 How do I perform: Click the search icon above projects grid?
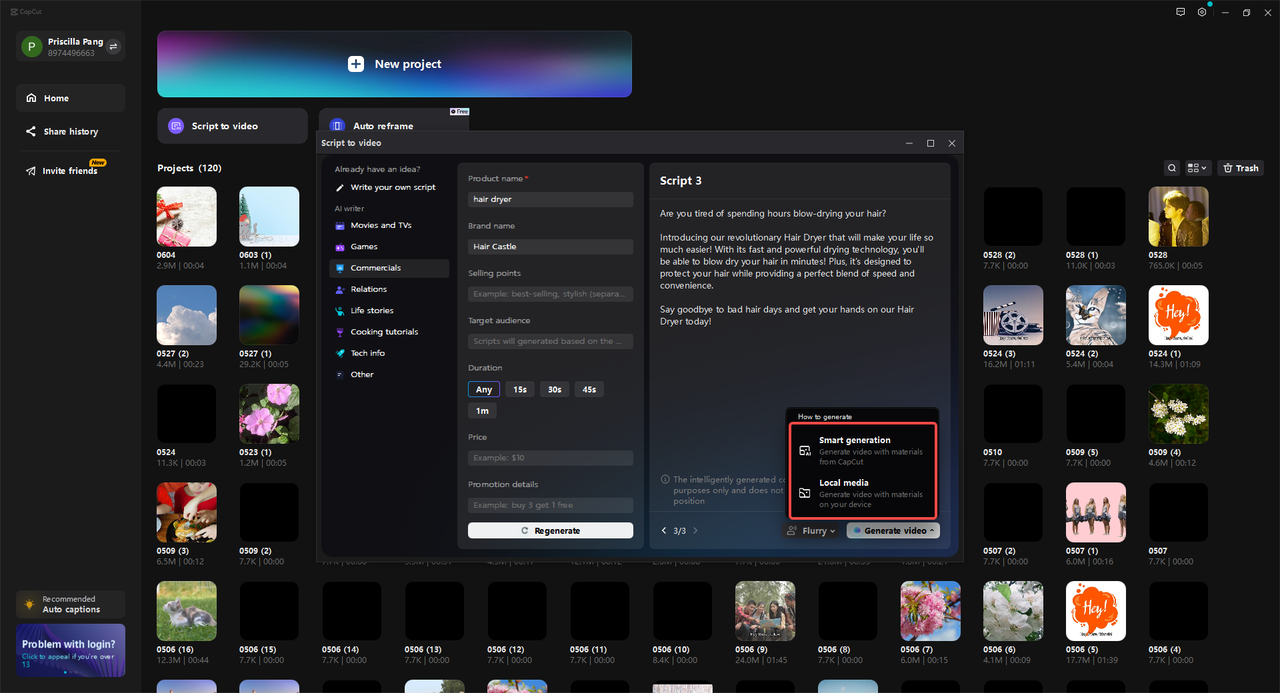point(1172,168)
